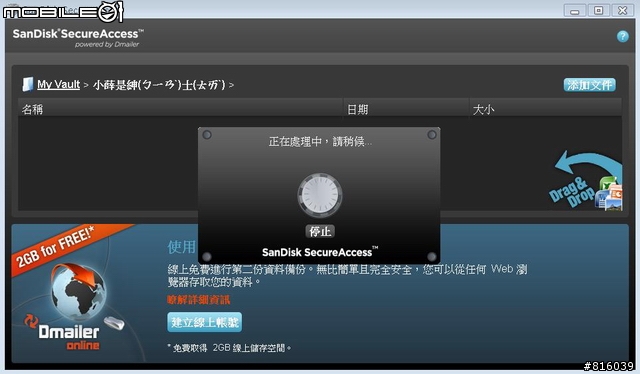Open the blue help question-mark icon
Image resolution: width=640 pixels, height=374 pixels.
[622, 36]
